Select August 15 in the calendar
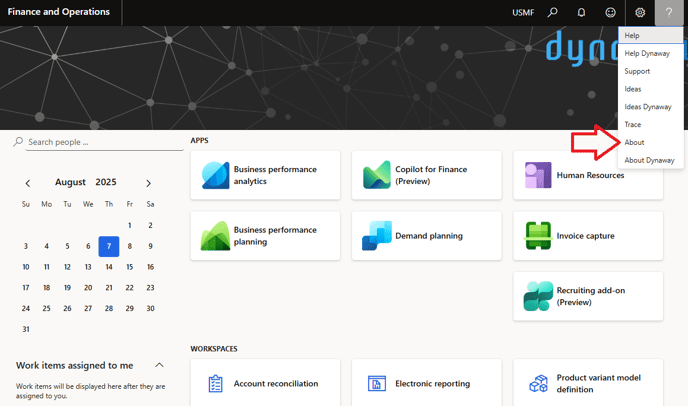This screenshot has height=406, width=688. pyautogui.click(x=129, y=267)
